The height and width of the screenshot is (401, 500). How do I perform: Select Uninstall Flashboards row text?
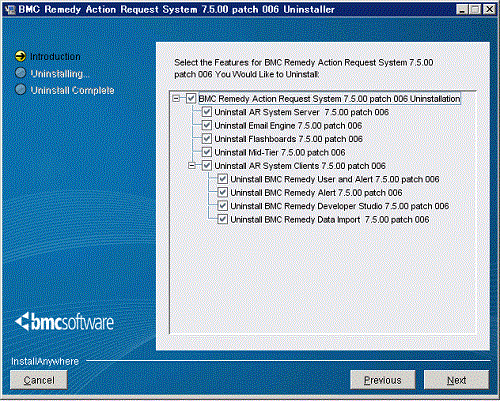point(288,139)
